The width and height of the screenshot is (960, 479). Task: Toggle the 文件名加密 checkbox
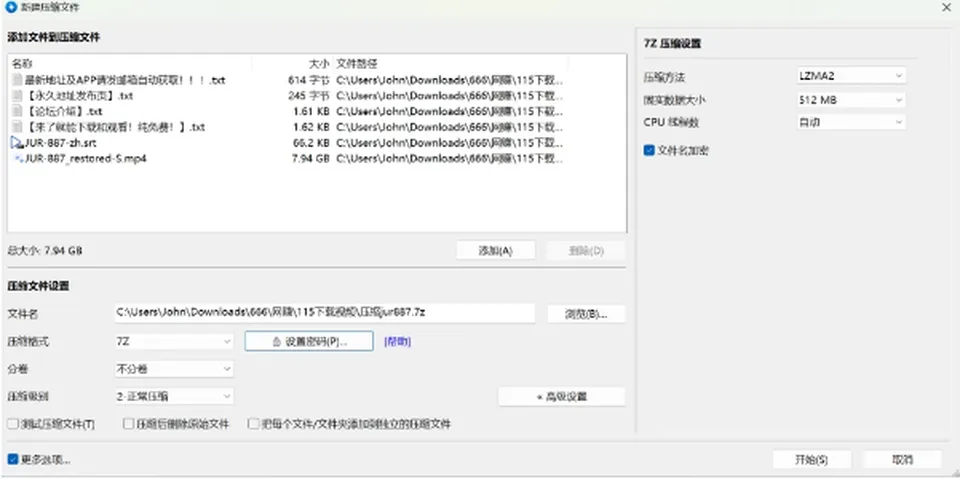click(650, 150)
